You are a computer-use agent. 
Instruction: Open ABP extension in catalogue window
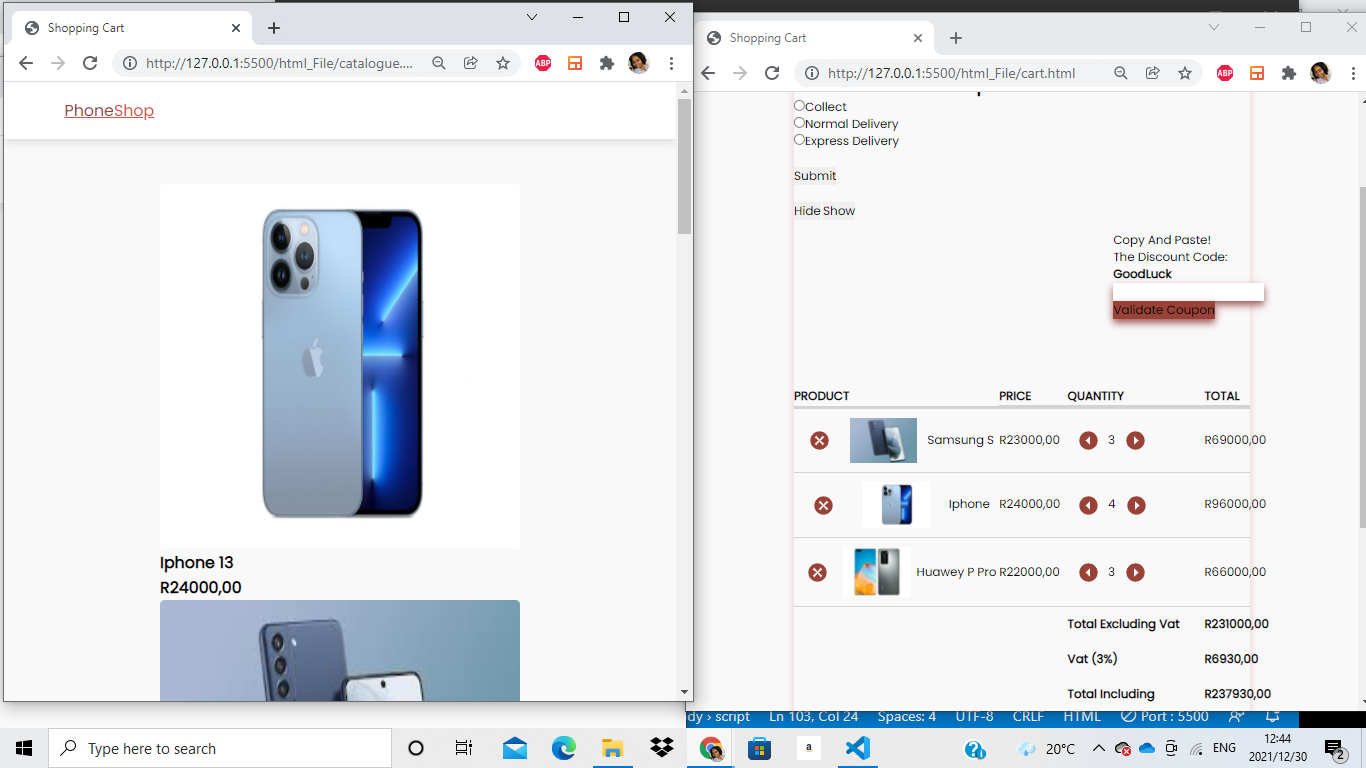click(x=543, y=63)
